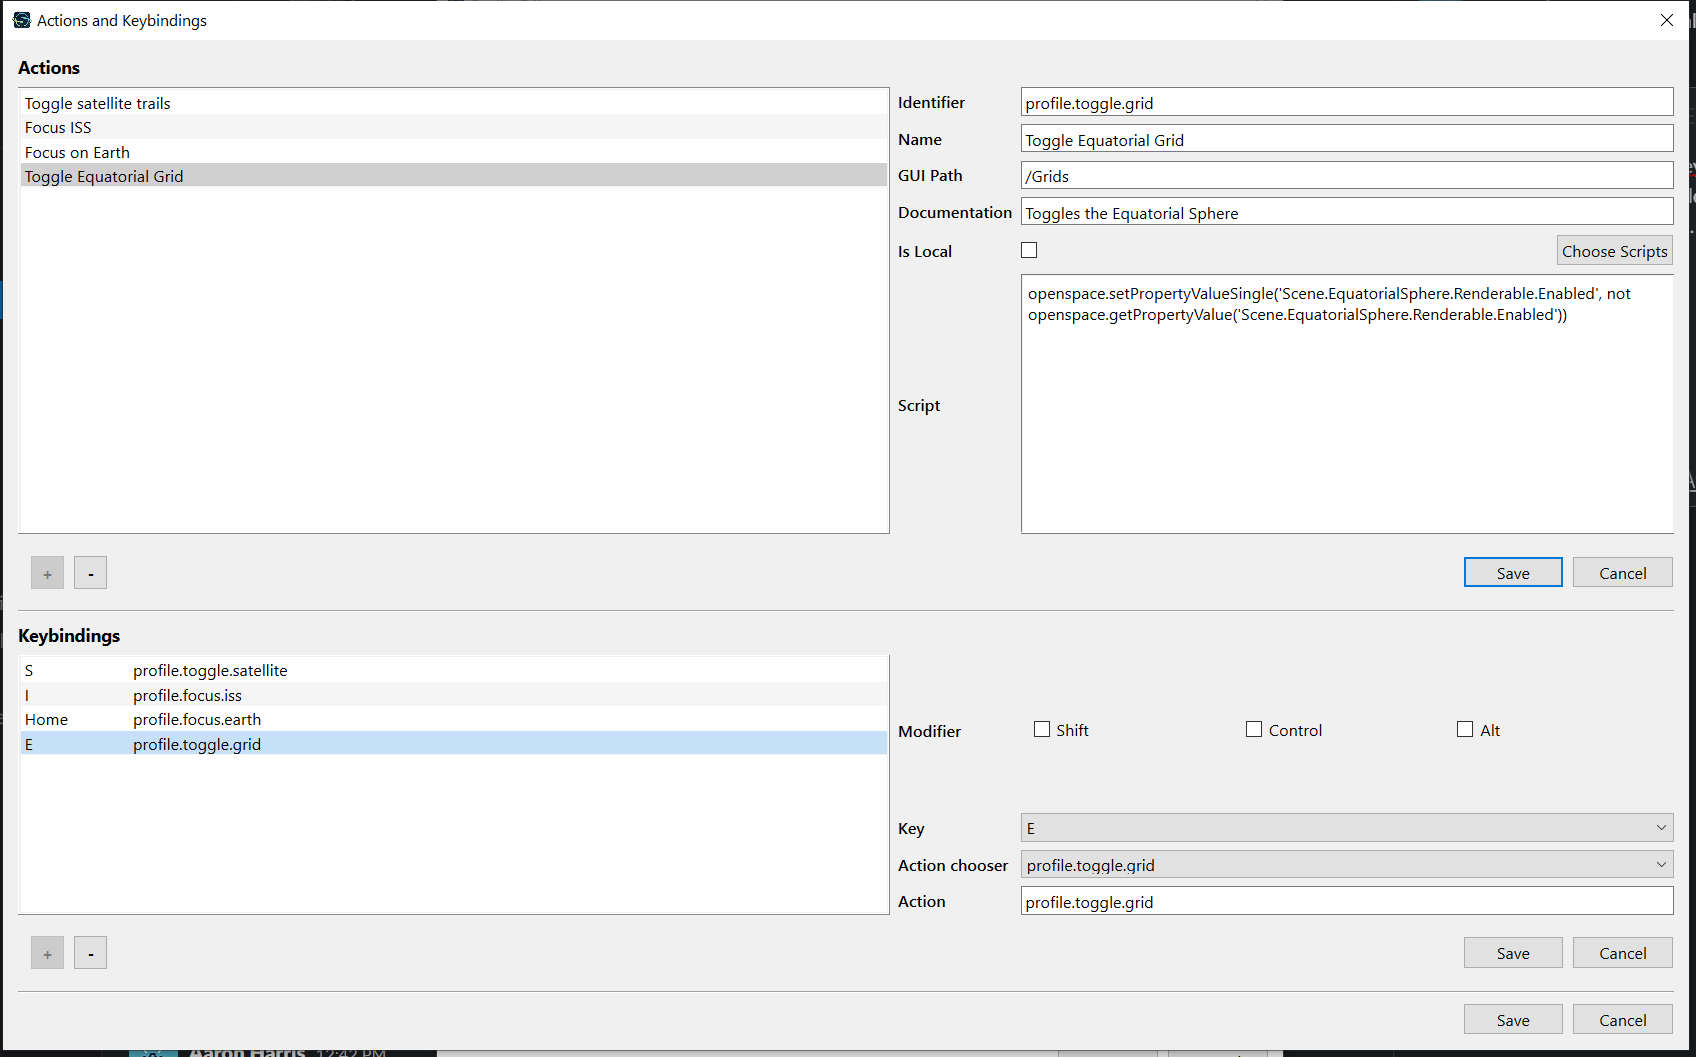Screen dimensions: 1696x1057
Task: Save the keybinding details
Action: click(1513, 953)
